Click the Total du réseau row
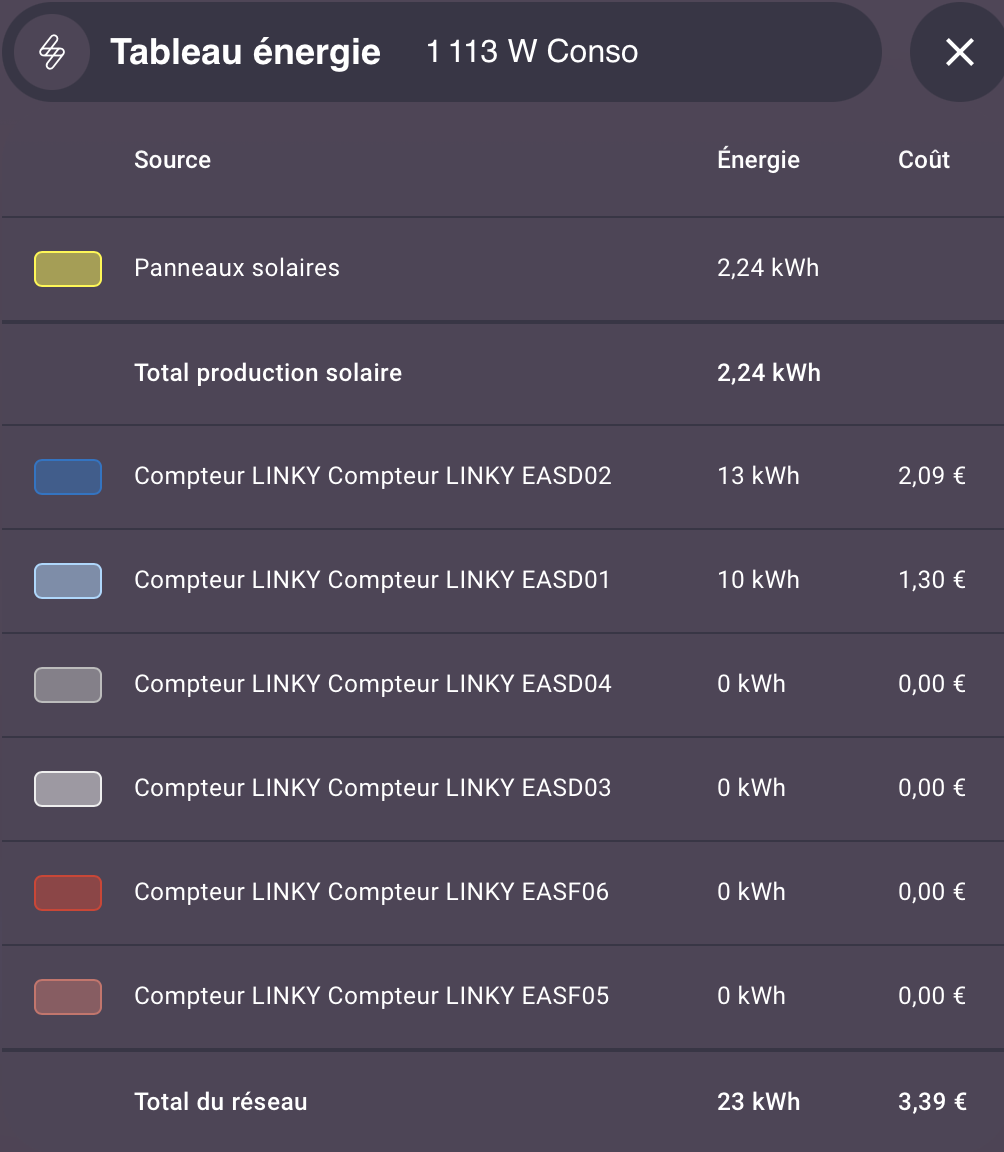The height and width of the screenshot is (1152, 1004). pos(502,1101)
